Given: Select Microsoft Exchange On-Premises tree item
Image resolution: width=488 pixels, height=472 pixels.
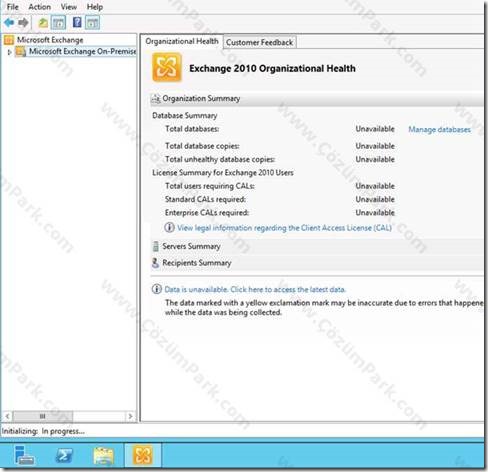Looking at the screenshot, I should click(82, 52).
